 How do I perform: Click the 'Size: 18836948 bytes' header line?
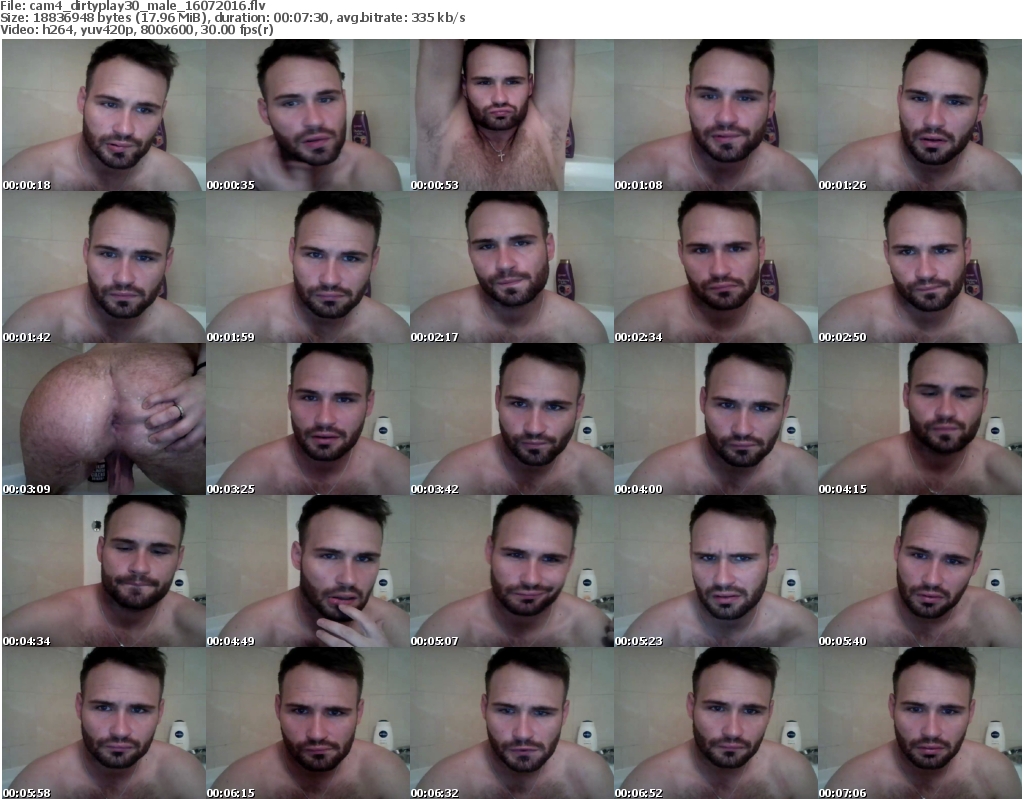coord(233,18)
